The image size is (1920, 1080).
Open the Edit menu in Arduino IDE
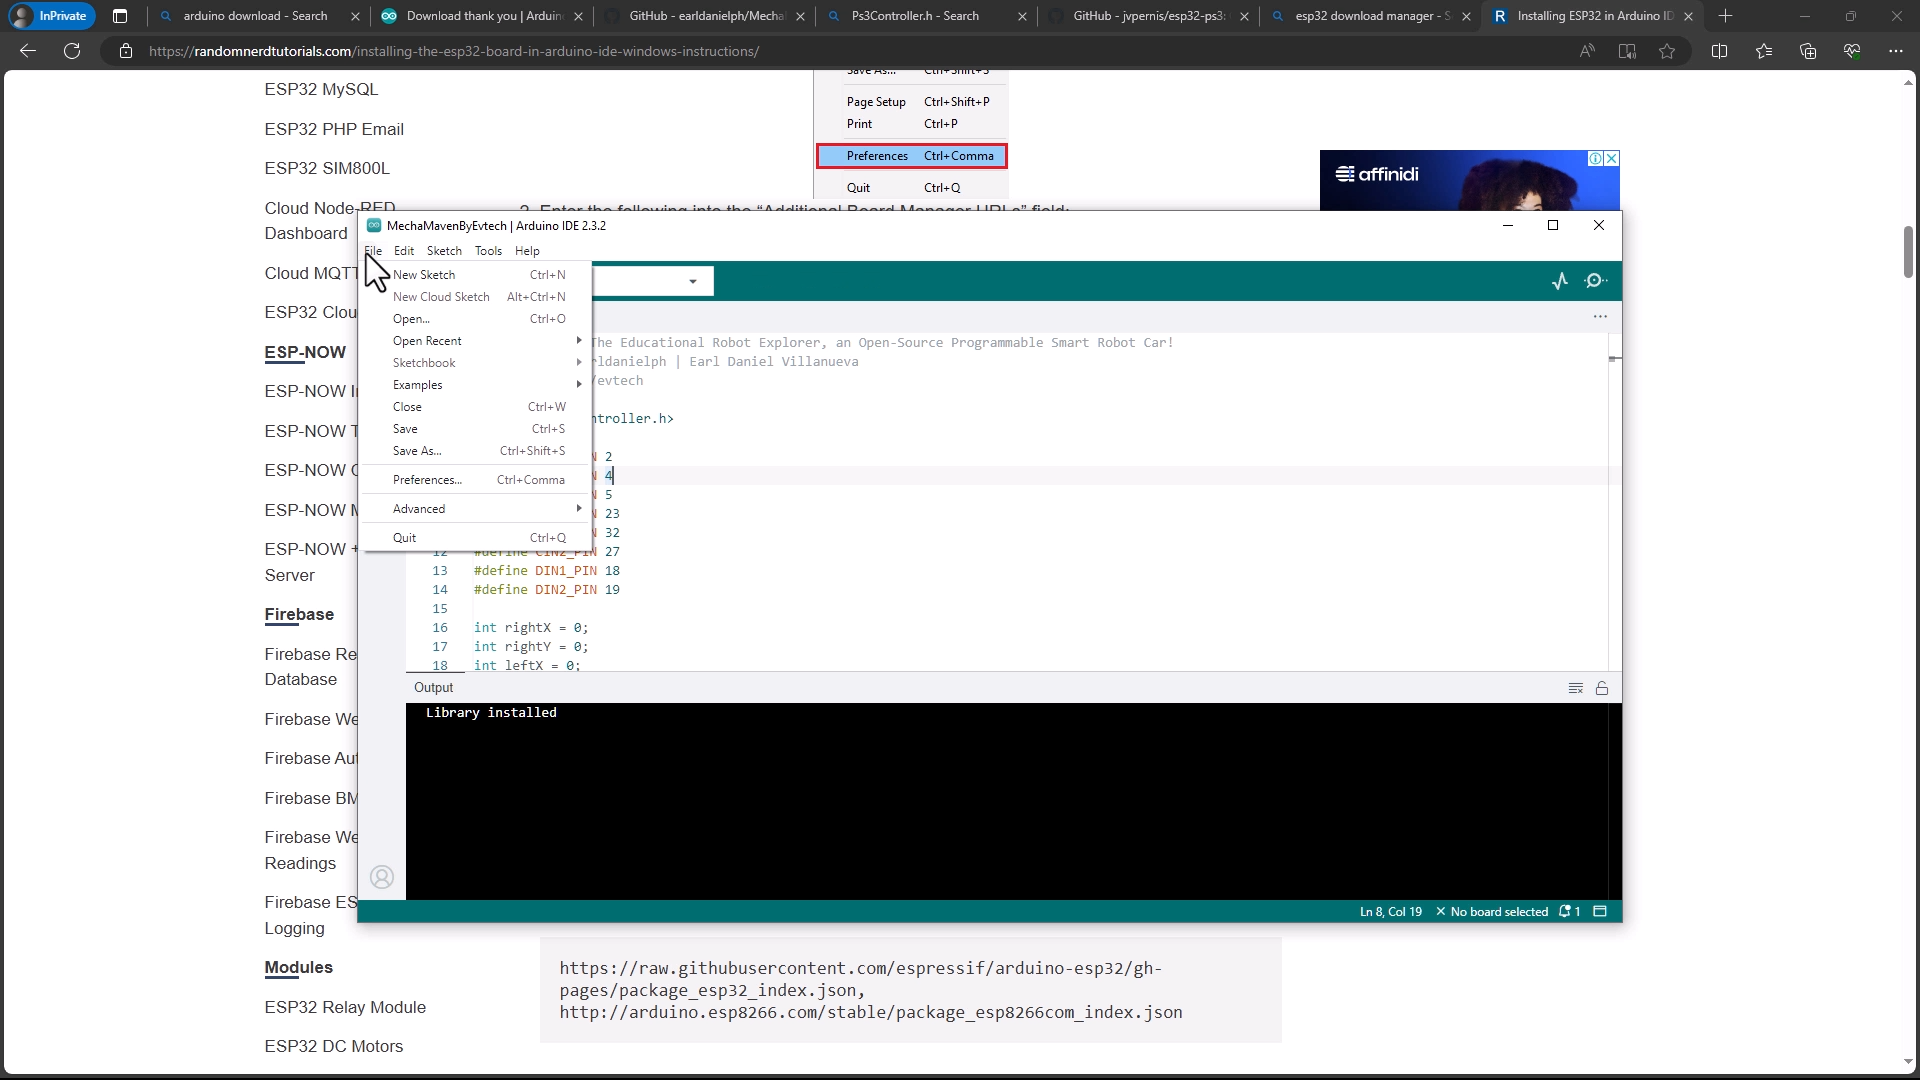pos(404,251)
